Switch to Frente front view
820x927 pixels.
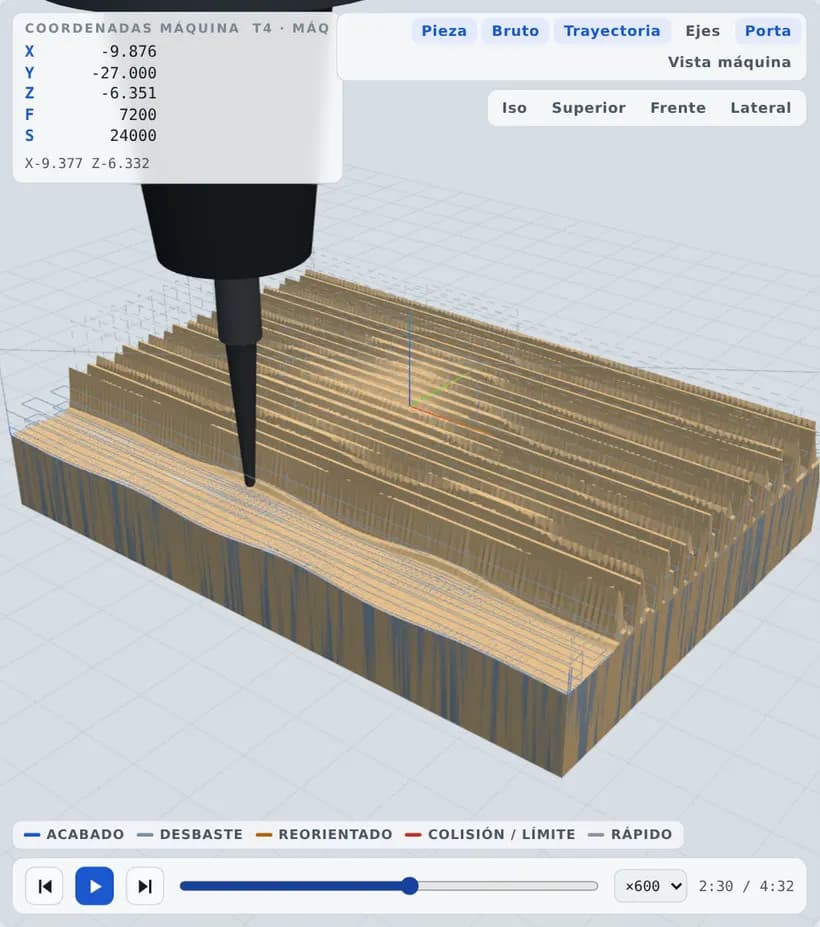[678, 108]
